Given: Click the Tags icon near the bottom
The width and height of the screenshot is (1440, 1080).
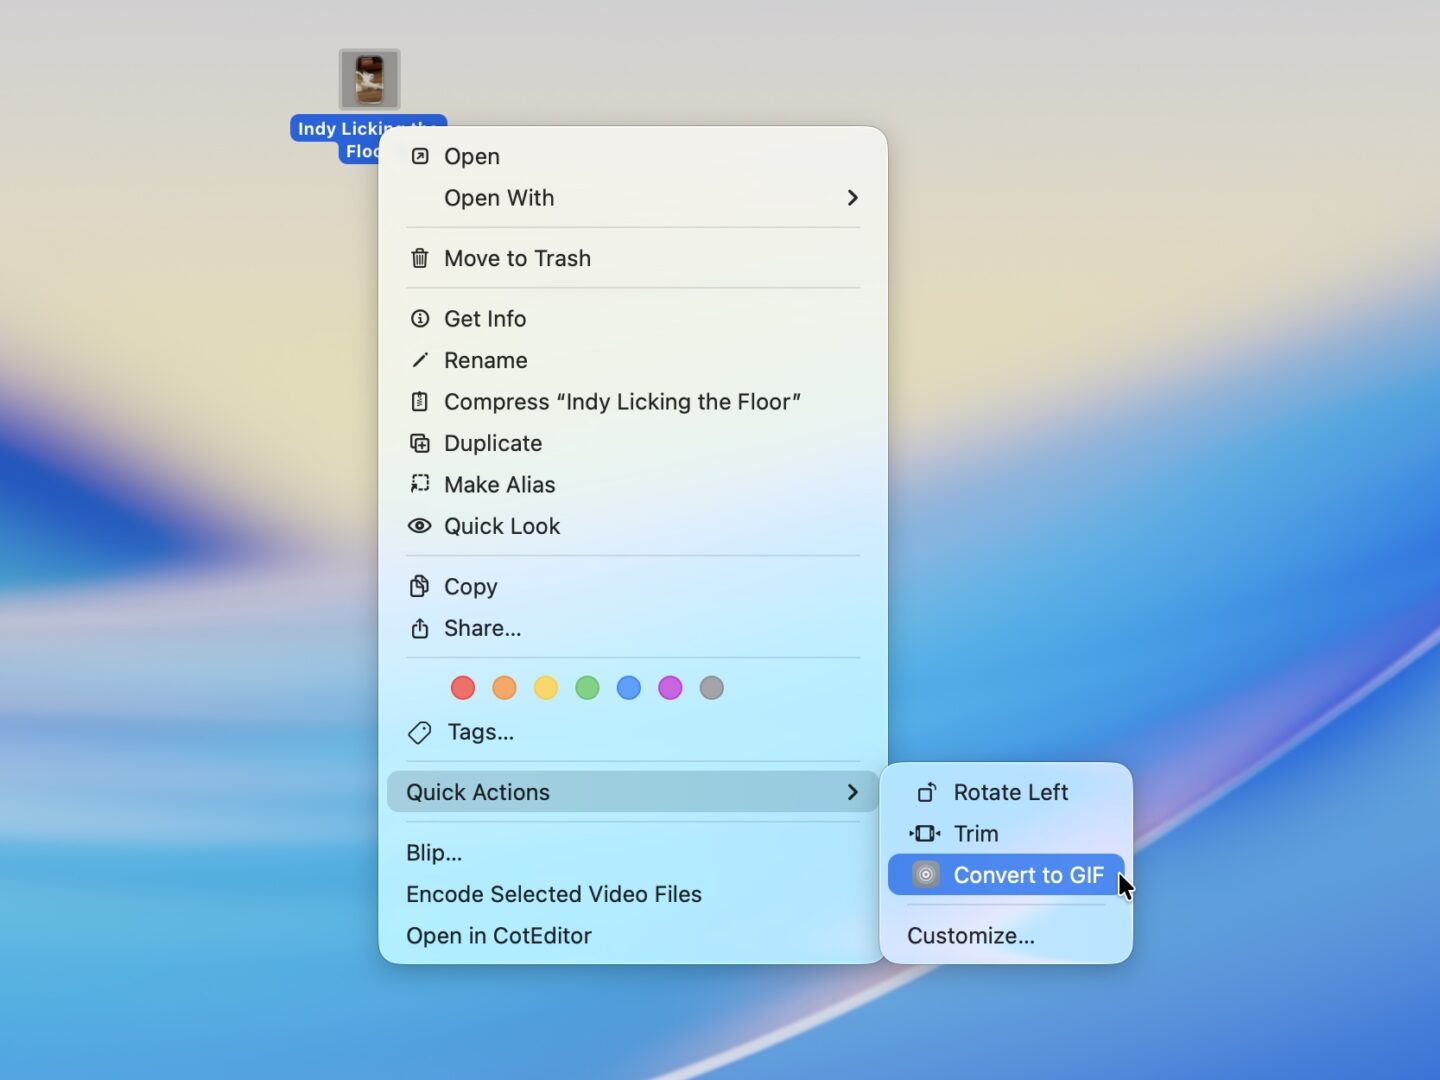Looking at the screenshot, I should point(418,733).
